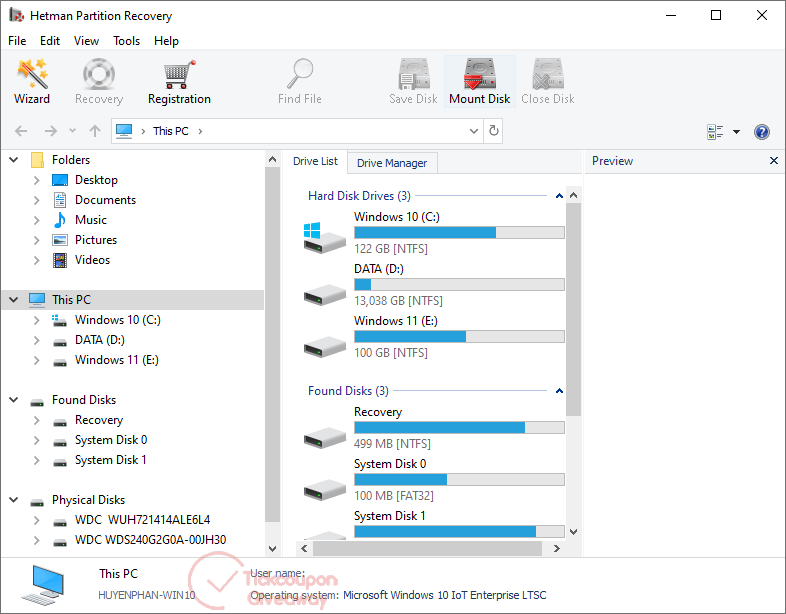Image resolution: width=786 pixels, height=614 pixels.
Task: Select Documents folder in tree
Action: coord(105,199)
